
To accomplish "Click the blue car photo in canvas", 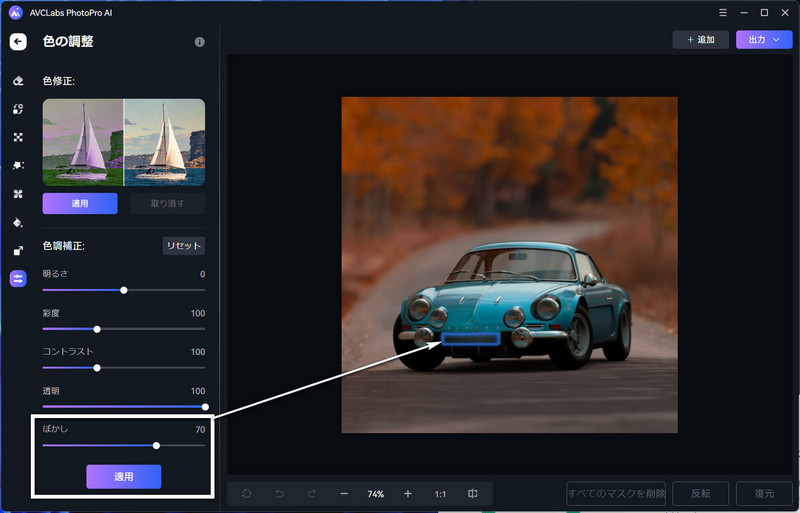I will pos(510,265).
